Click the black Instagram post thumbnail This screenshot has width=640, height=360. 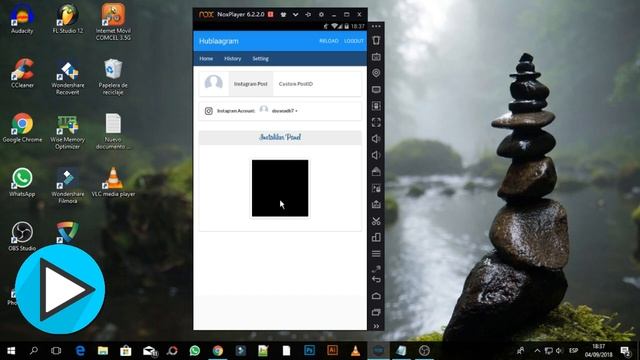coord(280,188)
